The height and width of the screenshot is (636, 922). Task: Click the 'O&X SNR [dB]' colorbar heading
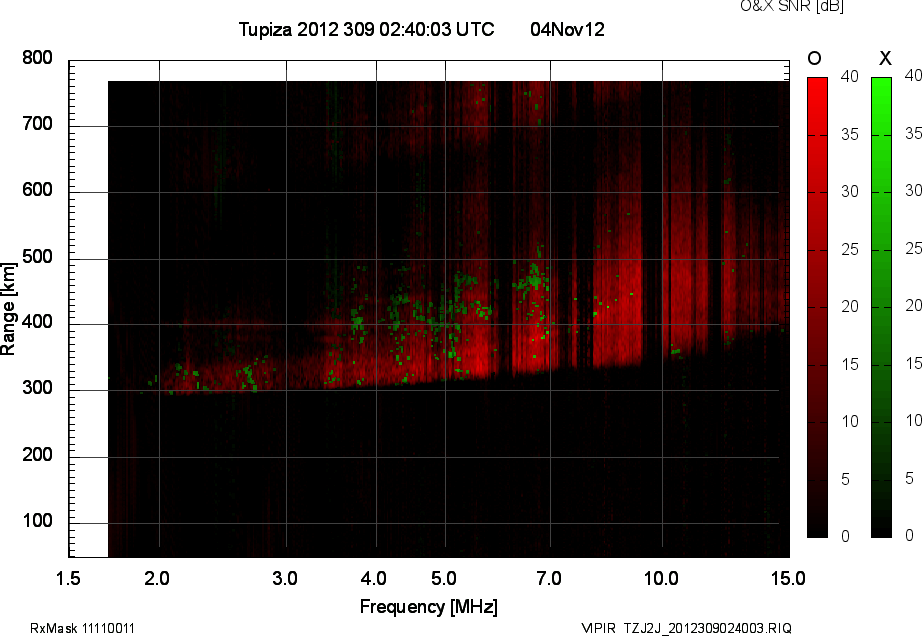[x=792, y=6]
